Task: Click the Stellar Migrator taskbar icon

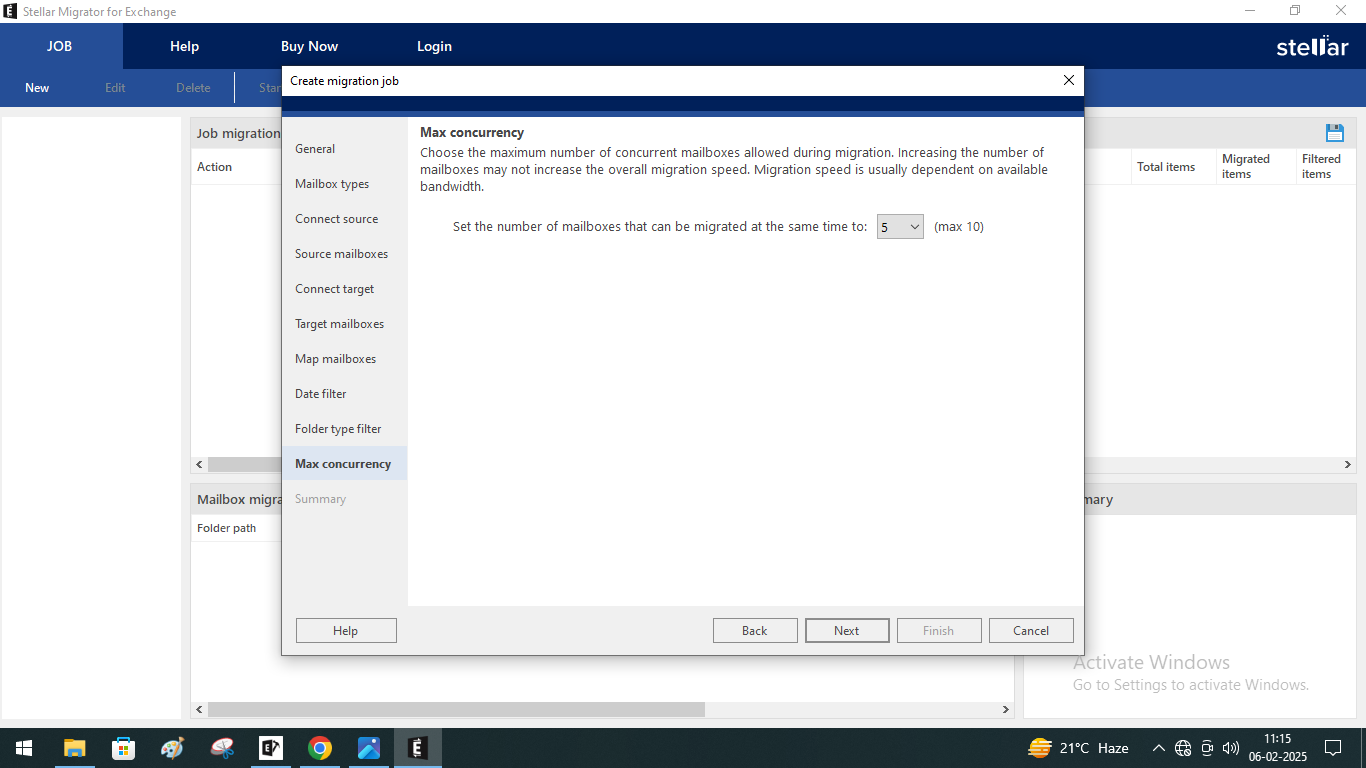Action: [x=417, y=748]
